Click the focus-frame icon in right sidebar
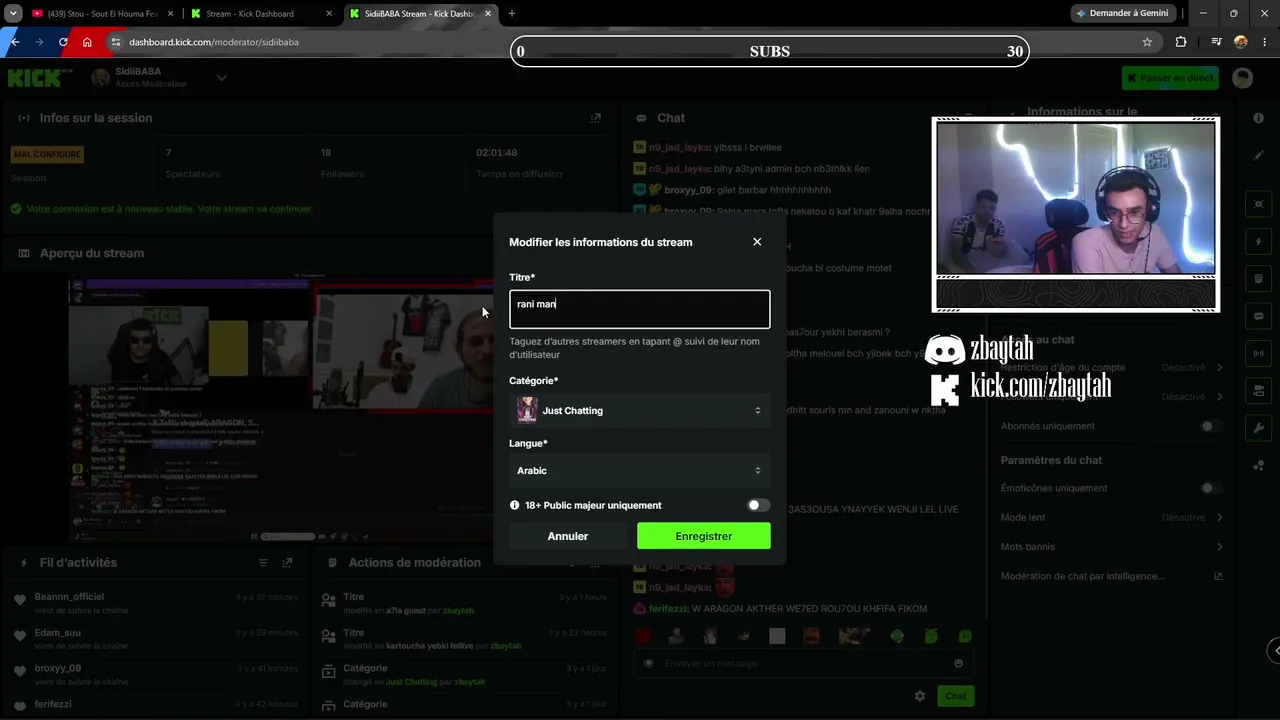 (x=1258, y=204)
